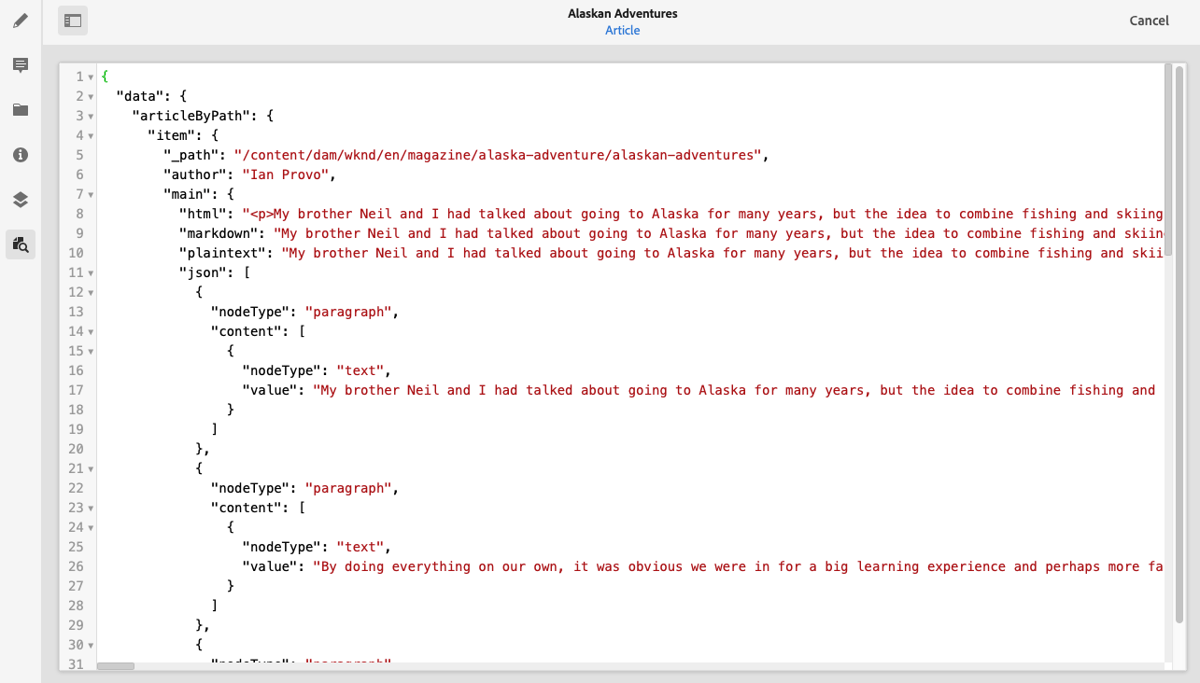This screenshot has height=683, width=1200.
Task: Open the Variations layers icon
Action: [x=21, y=199]
